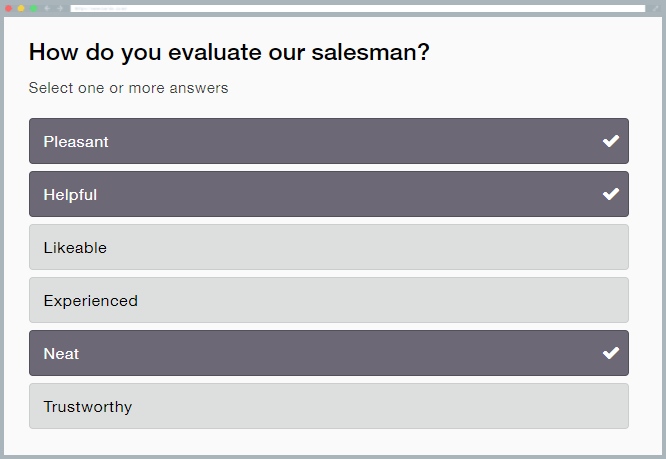This screenshot has width=666, height=459.
Task: Go back with the browser back arrow
Action: tap(47, 8)
